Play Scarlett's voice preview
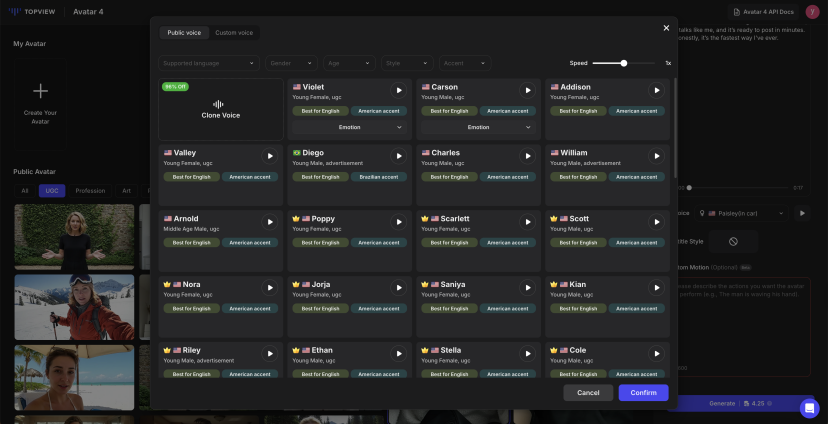The width and height of the screenshot is (828, 424). click(x=527, y=222)
